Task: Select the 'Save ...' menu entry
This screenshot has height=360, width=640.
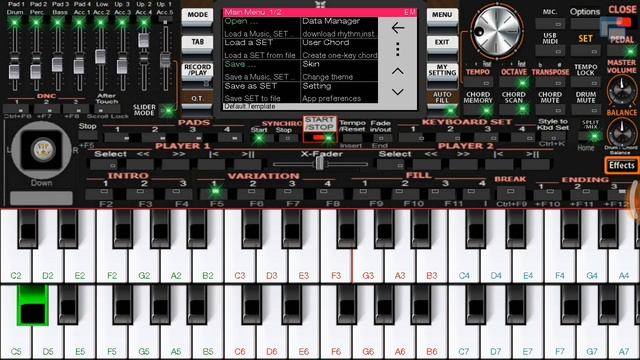Action: coord(262,70)
